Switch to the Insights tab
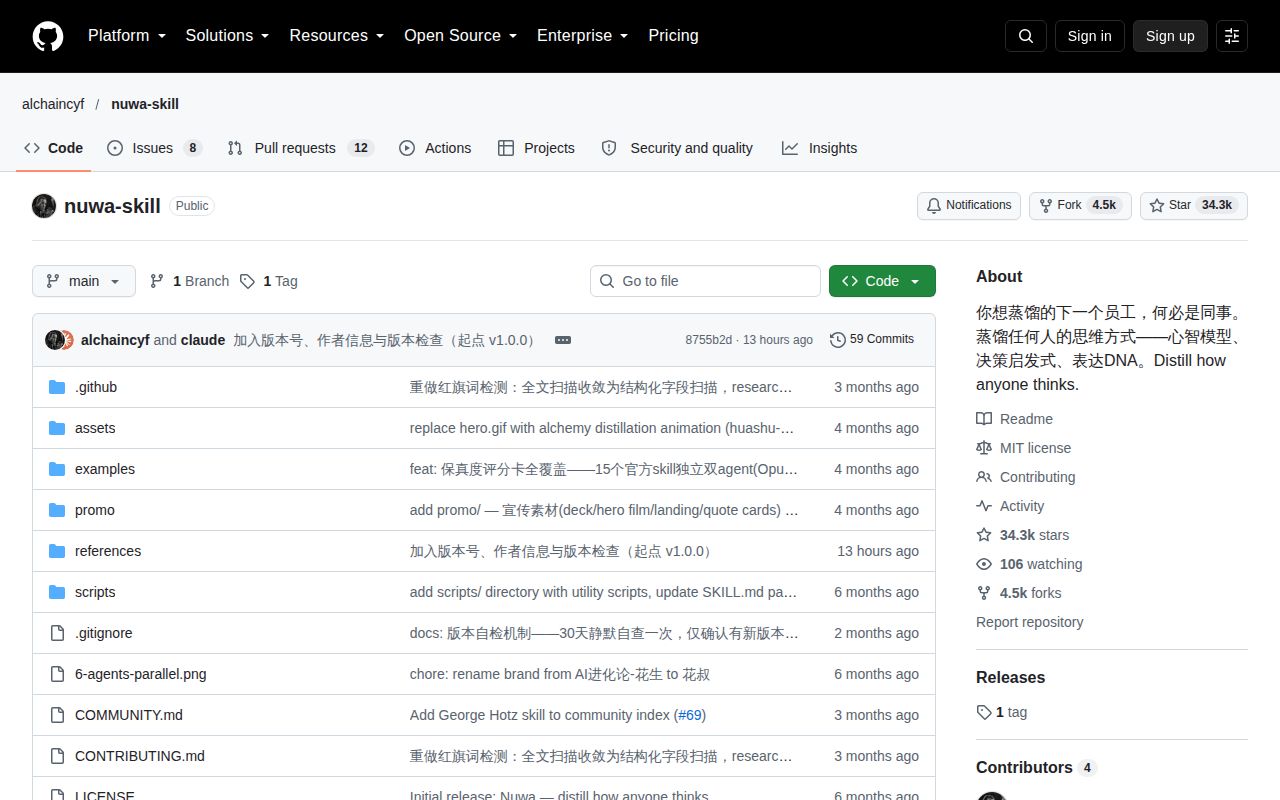This screenshot has width=1280, height=800. pyautogui.click(x=820, y=148)
